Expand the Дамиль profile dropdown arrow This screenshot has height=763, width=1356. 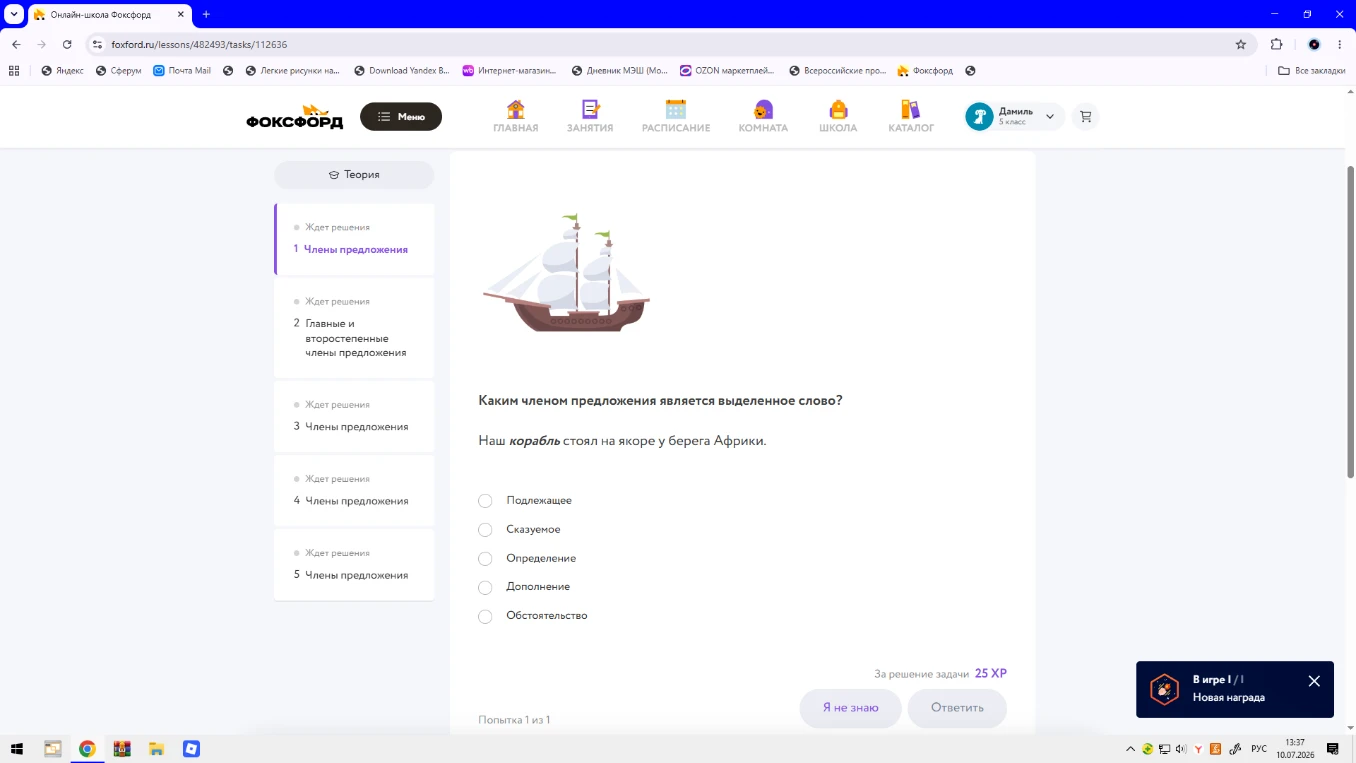(x=1050, y=117)
